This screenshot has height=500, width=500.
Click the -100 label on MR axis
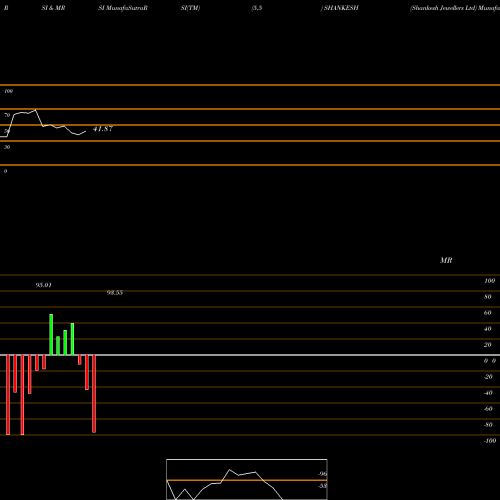490,441
